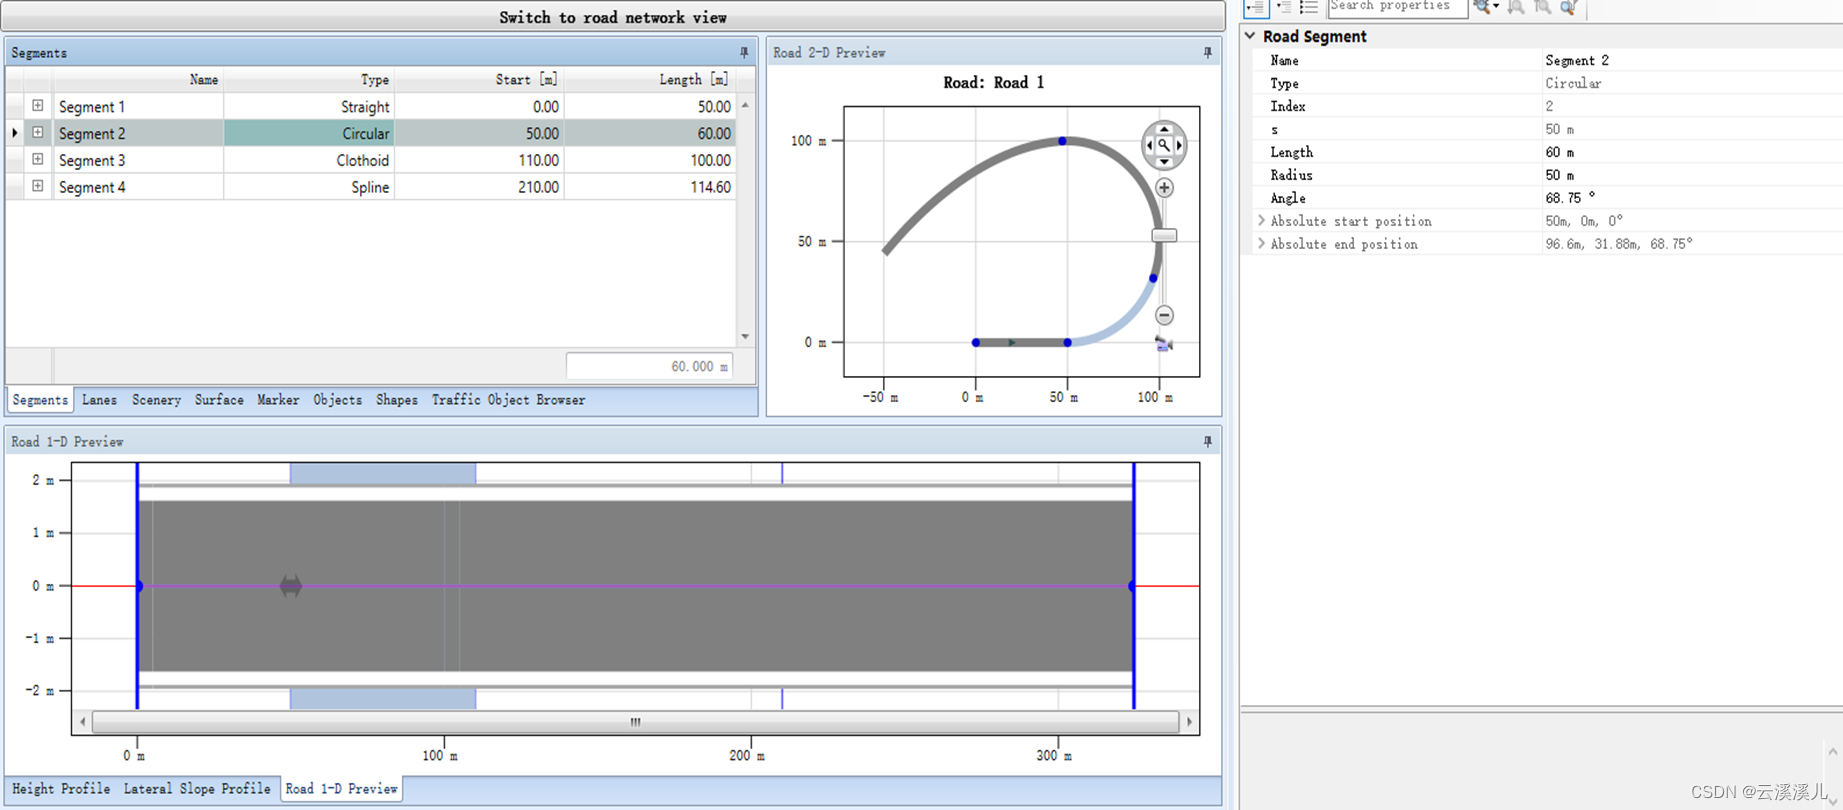Click Switch to road network view button
This screenshot has height=810, width=1843.
[x=613, y=17]
